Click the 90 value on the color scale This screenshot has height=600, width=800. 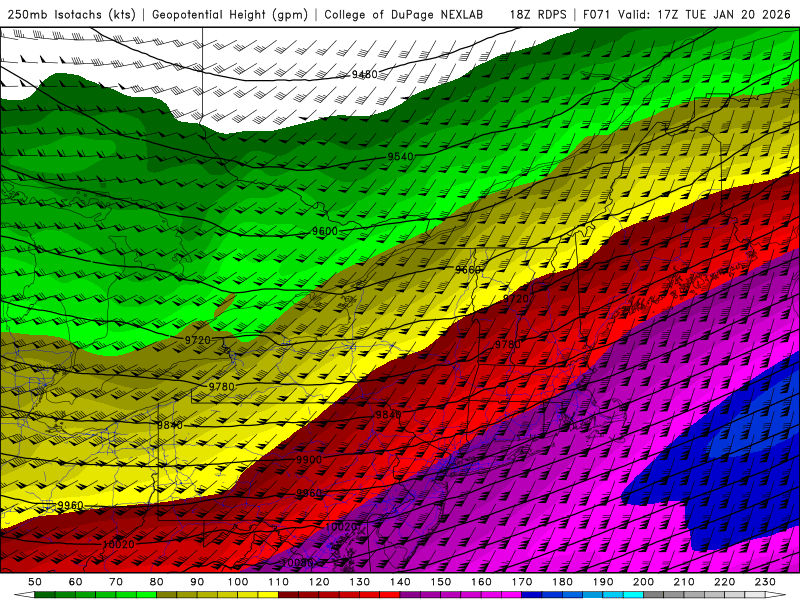click(x=197, y=582)
